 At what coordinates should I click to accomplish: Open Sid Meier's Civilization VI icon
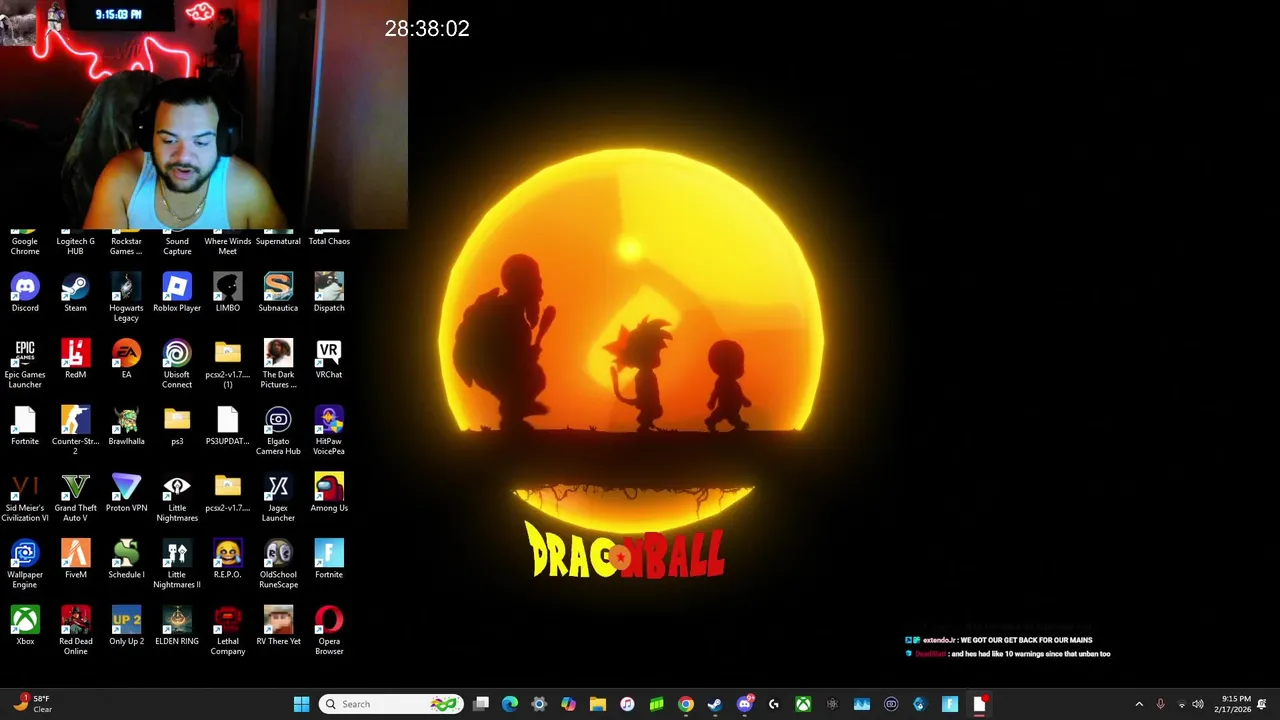pos(25,499)
